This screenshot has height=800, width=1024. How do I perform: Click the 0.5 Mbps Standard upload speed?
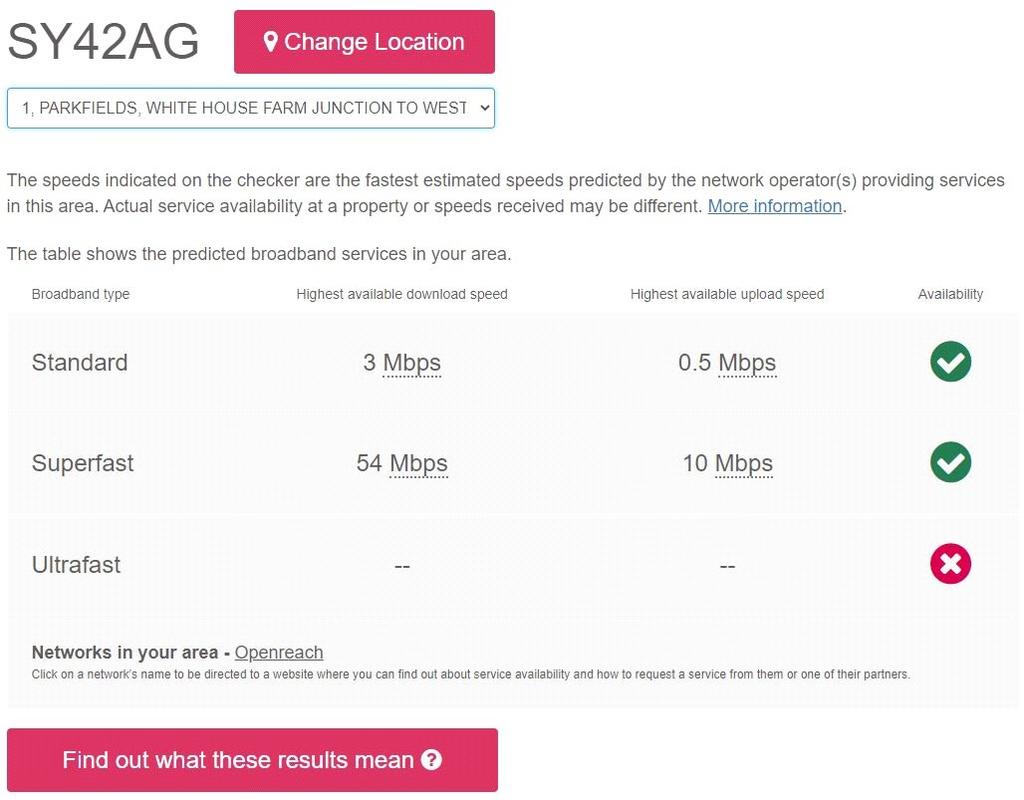click(727, 363)
